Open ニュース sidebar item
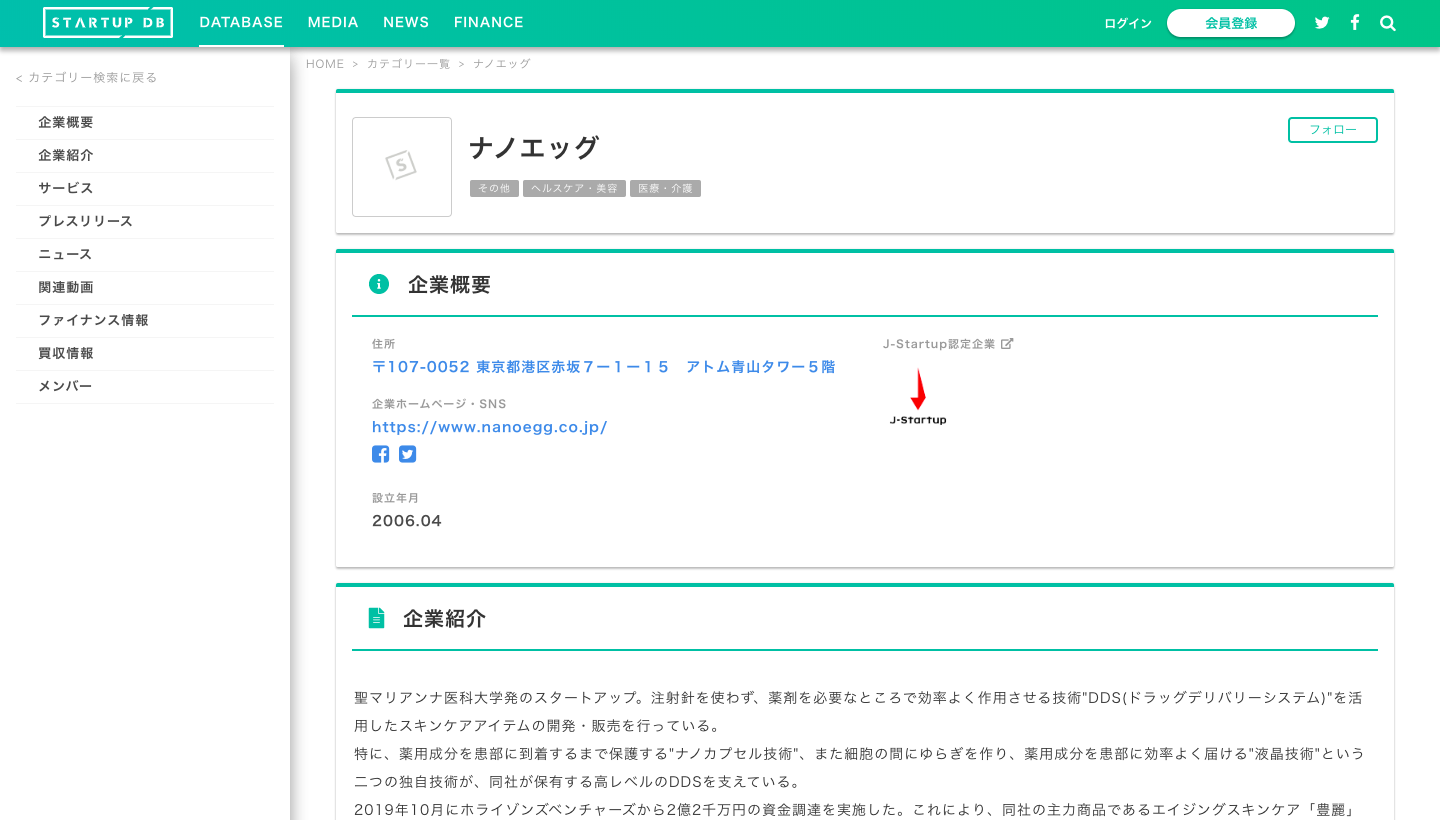The height and width of the screenshot is (820, 1440). (x=144, y=254)
